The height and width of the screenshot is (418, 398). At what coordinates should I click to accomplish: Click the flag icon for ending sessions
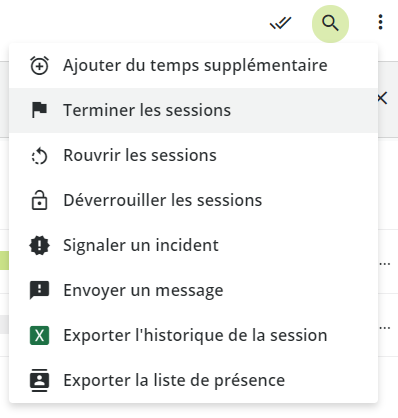pos(39,110)
